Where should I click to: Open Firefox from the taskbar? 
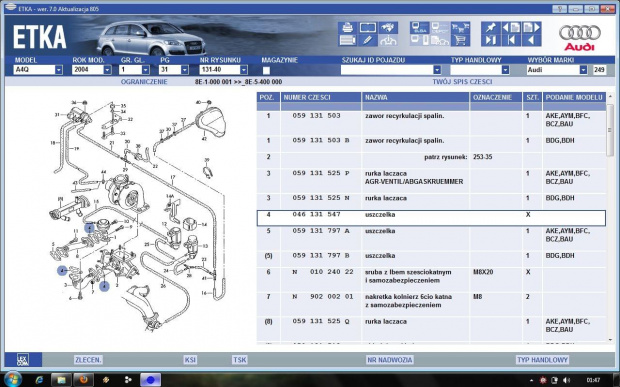coord(83,380)
